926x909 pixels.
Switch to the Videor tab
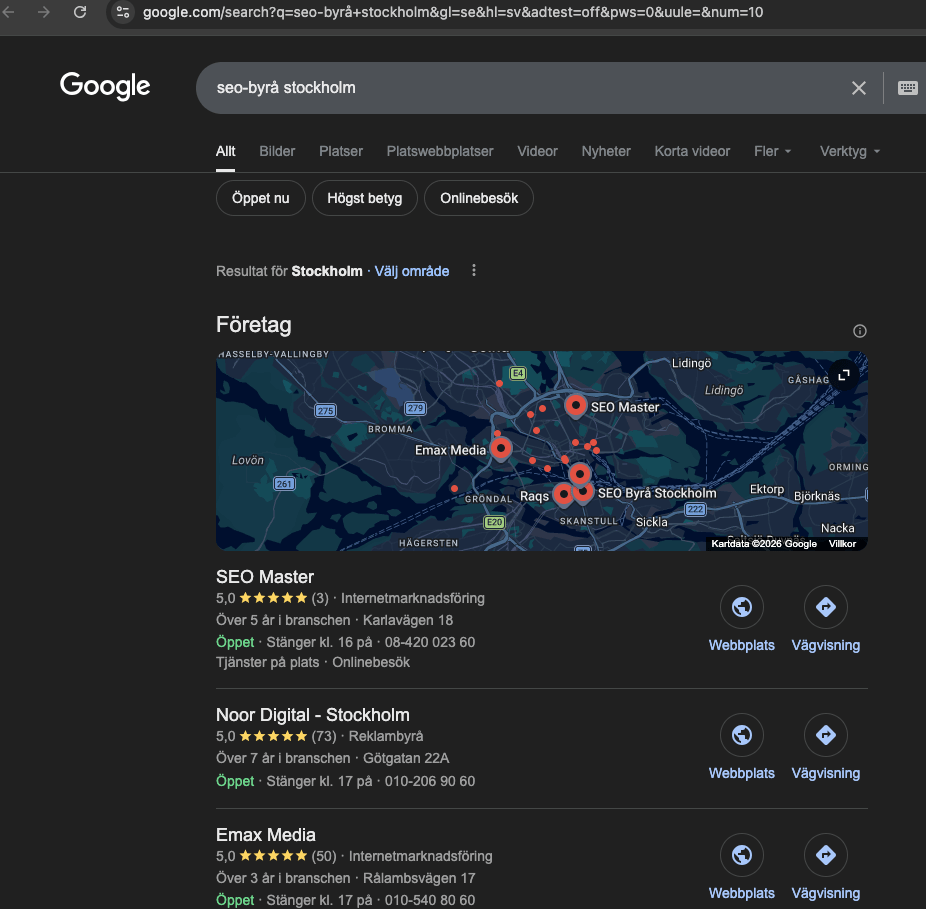[537, 151]
